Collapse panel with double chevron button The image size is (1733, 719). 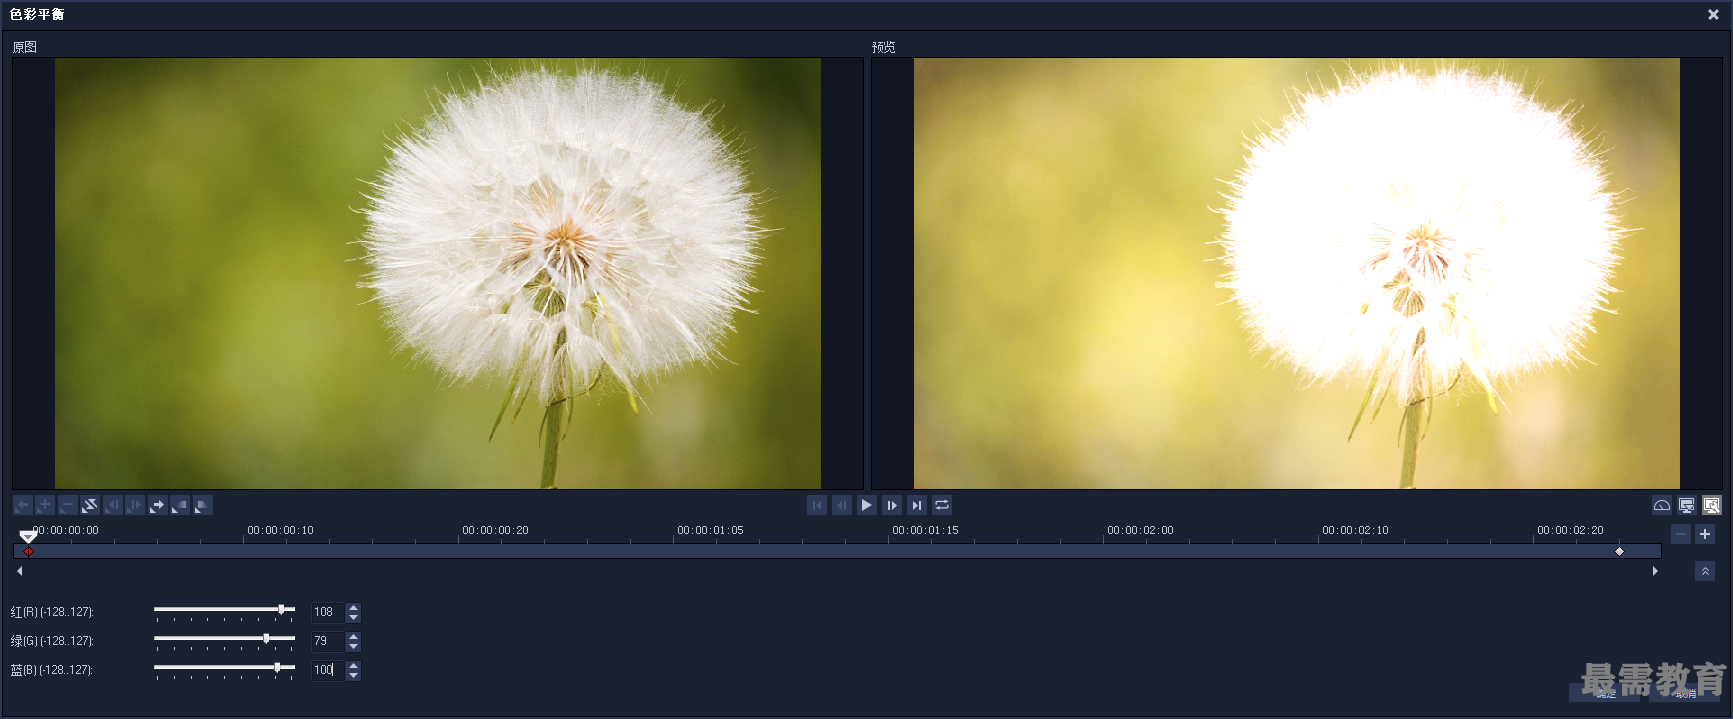1705,571
